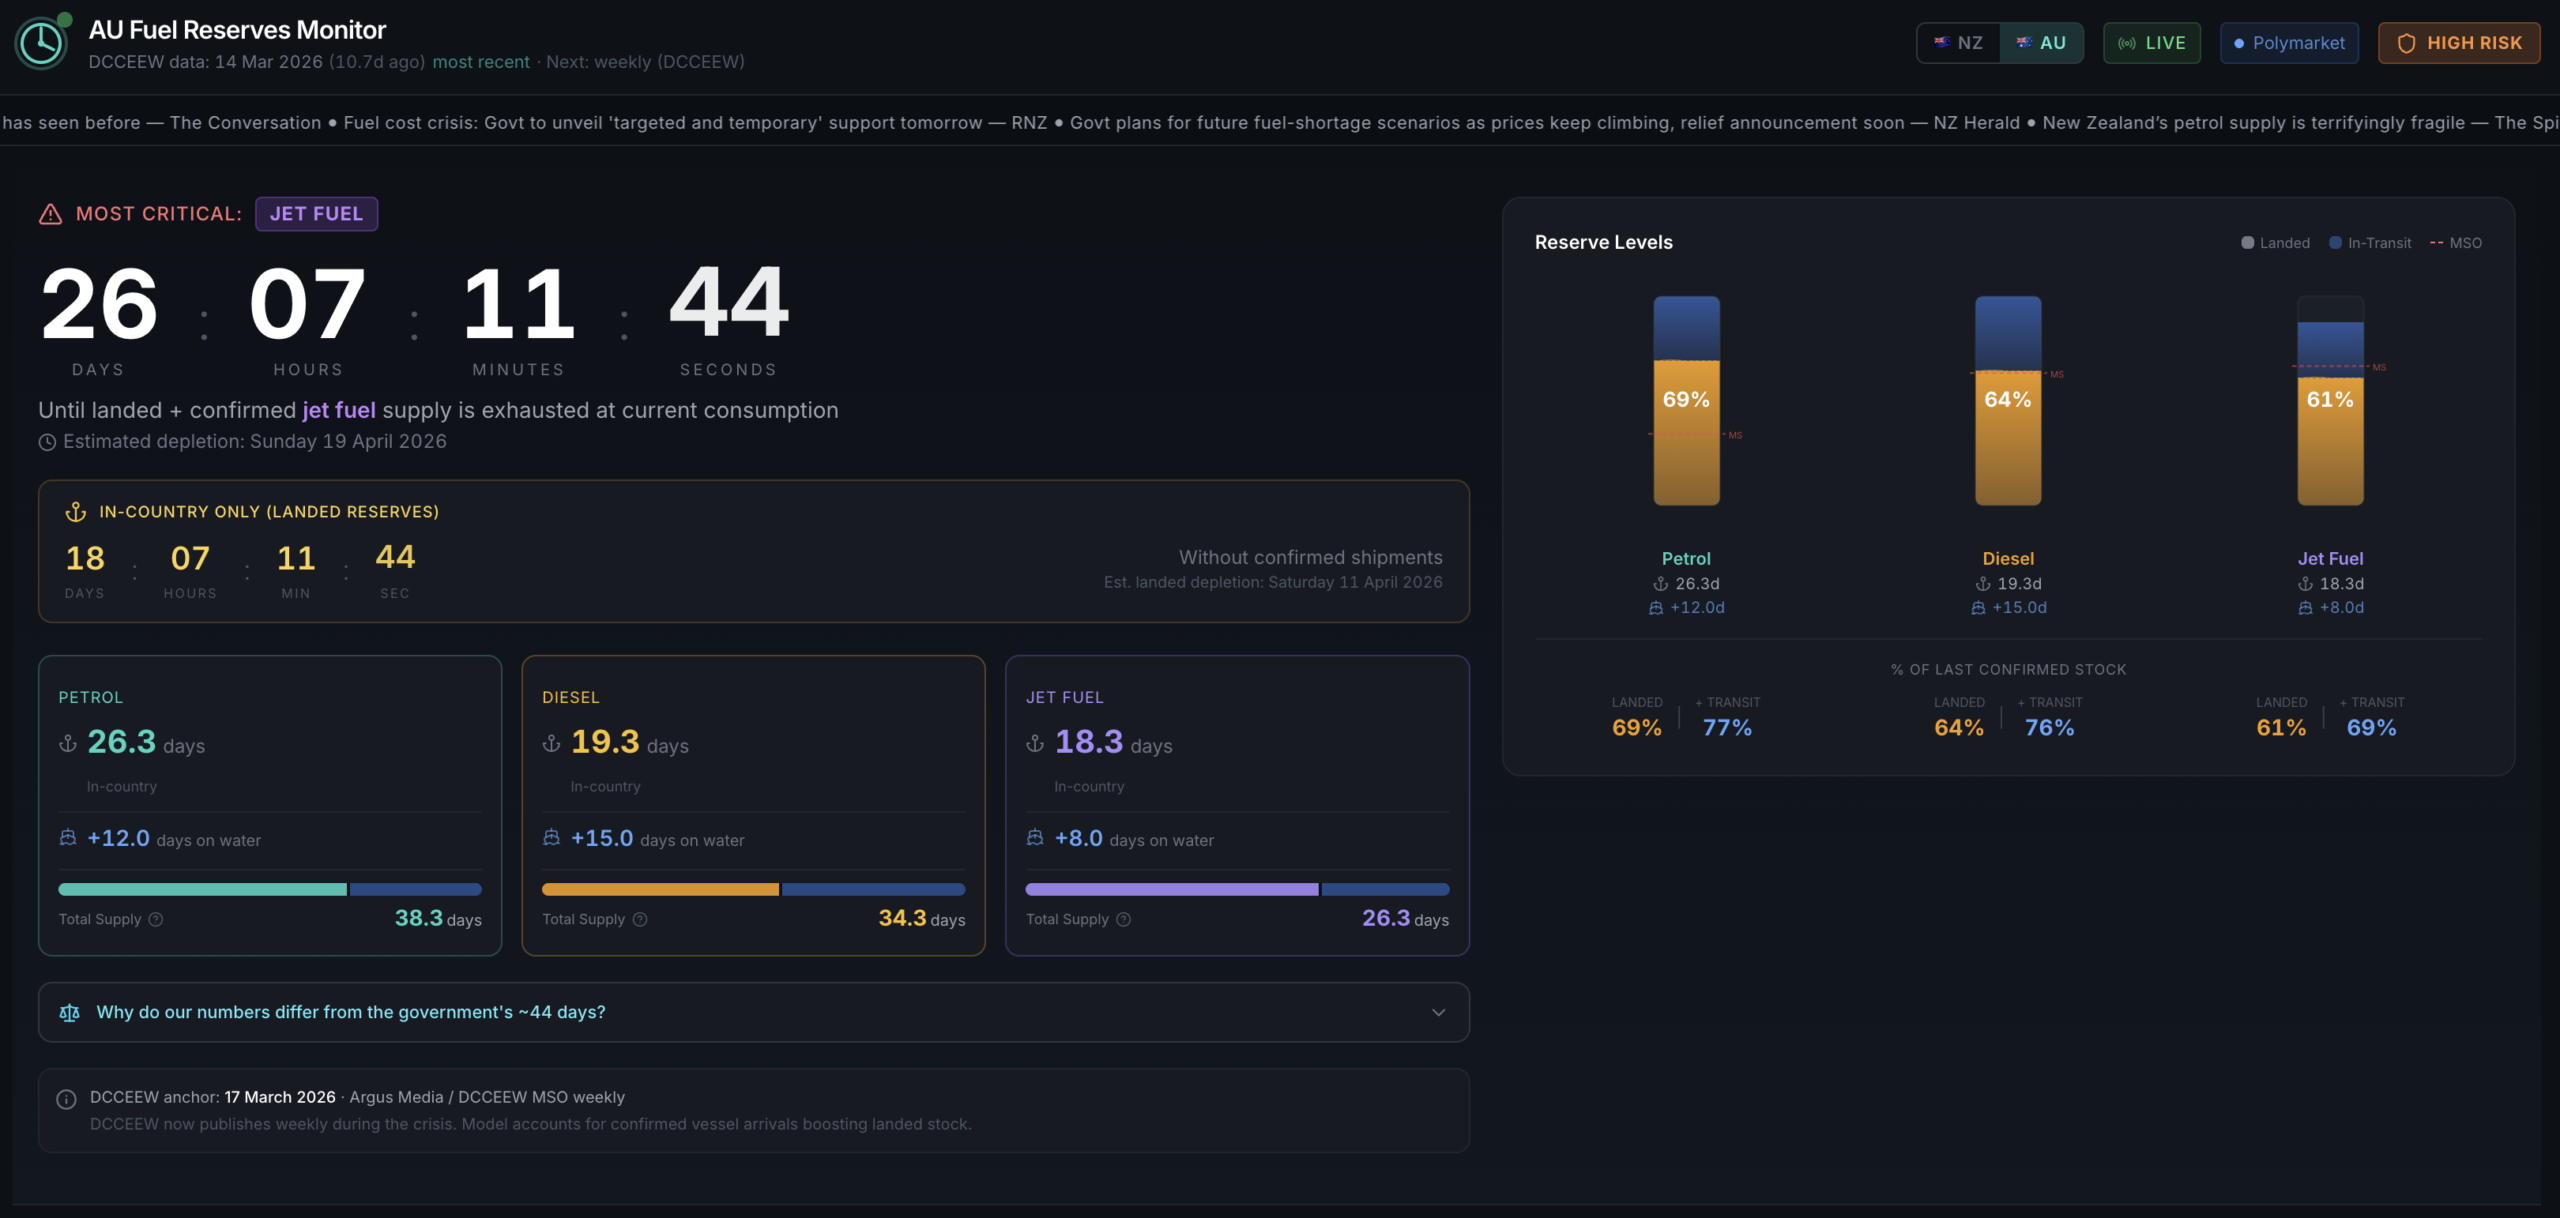Click the balance scale icon
2560x1218 pixels.
69,1013
